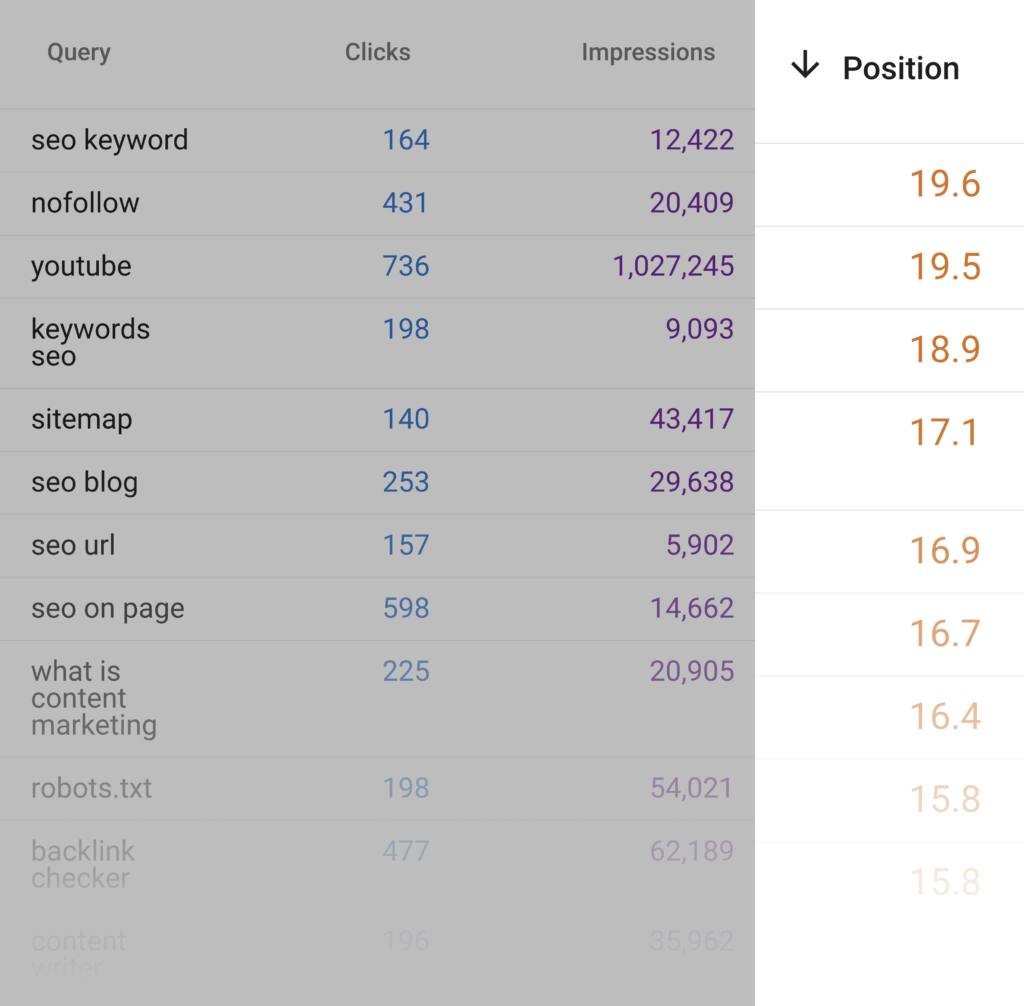Click the descending sort arrow beside Position
Image resolution: width=1024 pixels, height=1006 pixels.
pos(805,67)
